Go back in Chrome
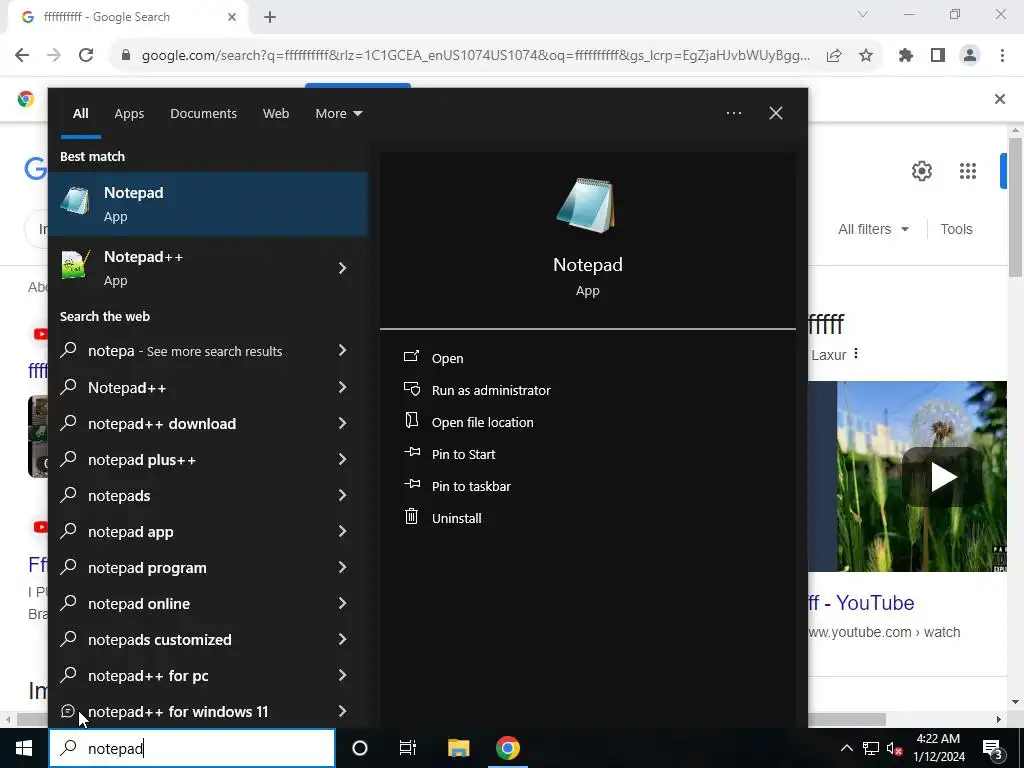The image size is (1024, 768). (x=22, y=56)
